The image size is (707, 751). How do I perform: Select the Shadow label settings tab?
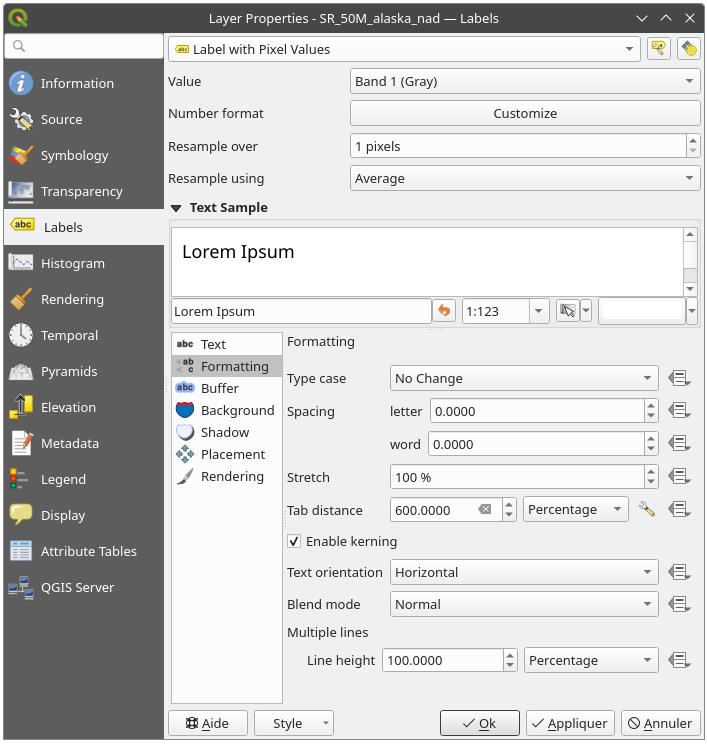(224, 433)
